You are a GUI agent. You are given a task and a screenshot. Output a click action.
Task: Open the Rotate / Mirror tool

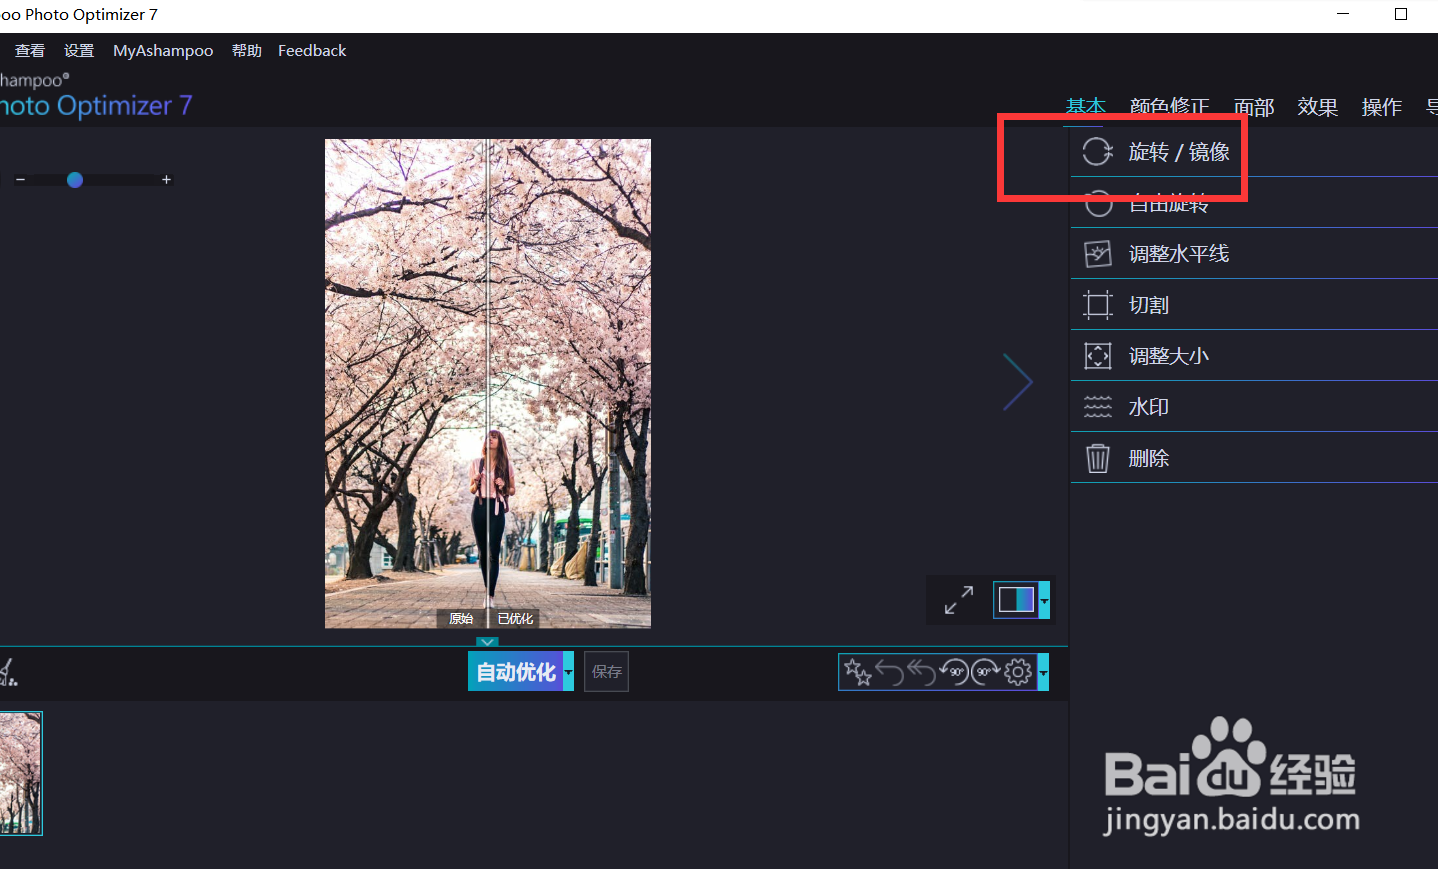point(1254,152)
